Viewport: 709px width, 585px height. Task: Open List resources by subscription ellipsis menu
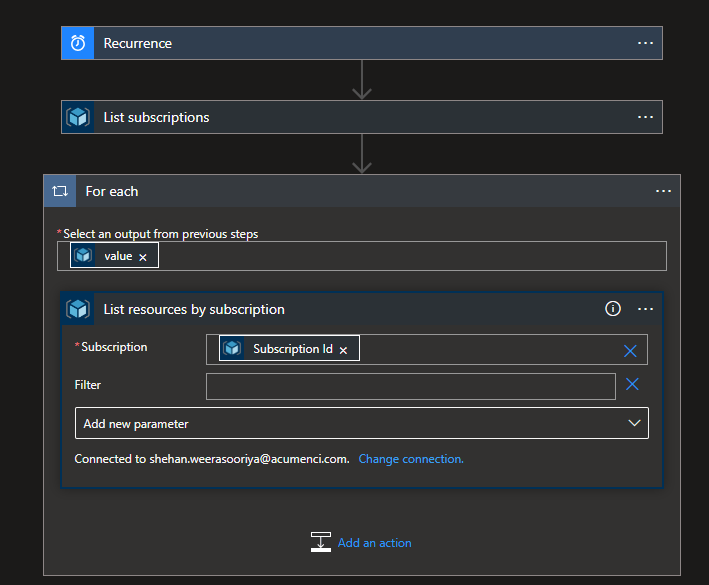645,309
